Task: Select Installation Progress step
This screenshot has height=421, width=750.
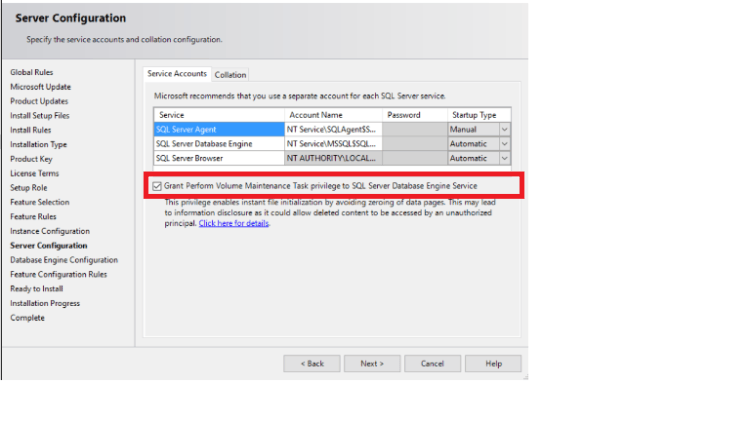Action: tap(45, 303)
